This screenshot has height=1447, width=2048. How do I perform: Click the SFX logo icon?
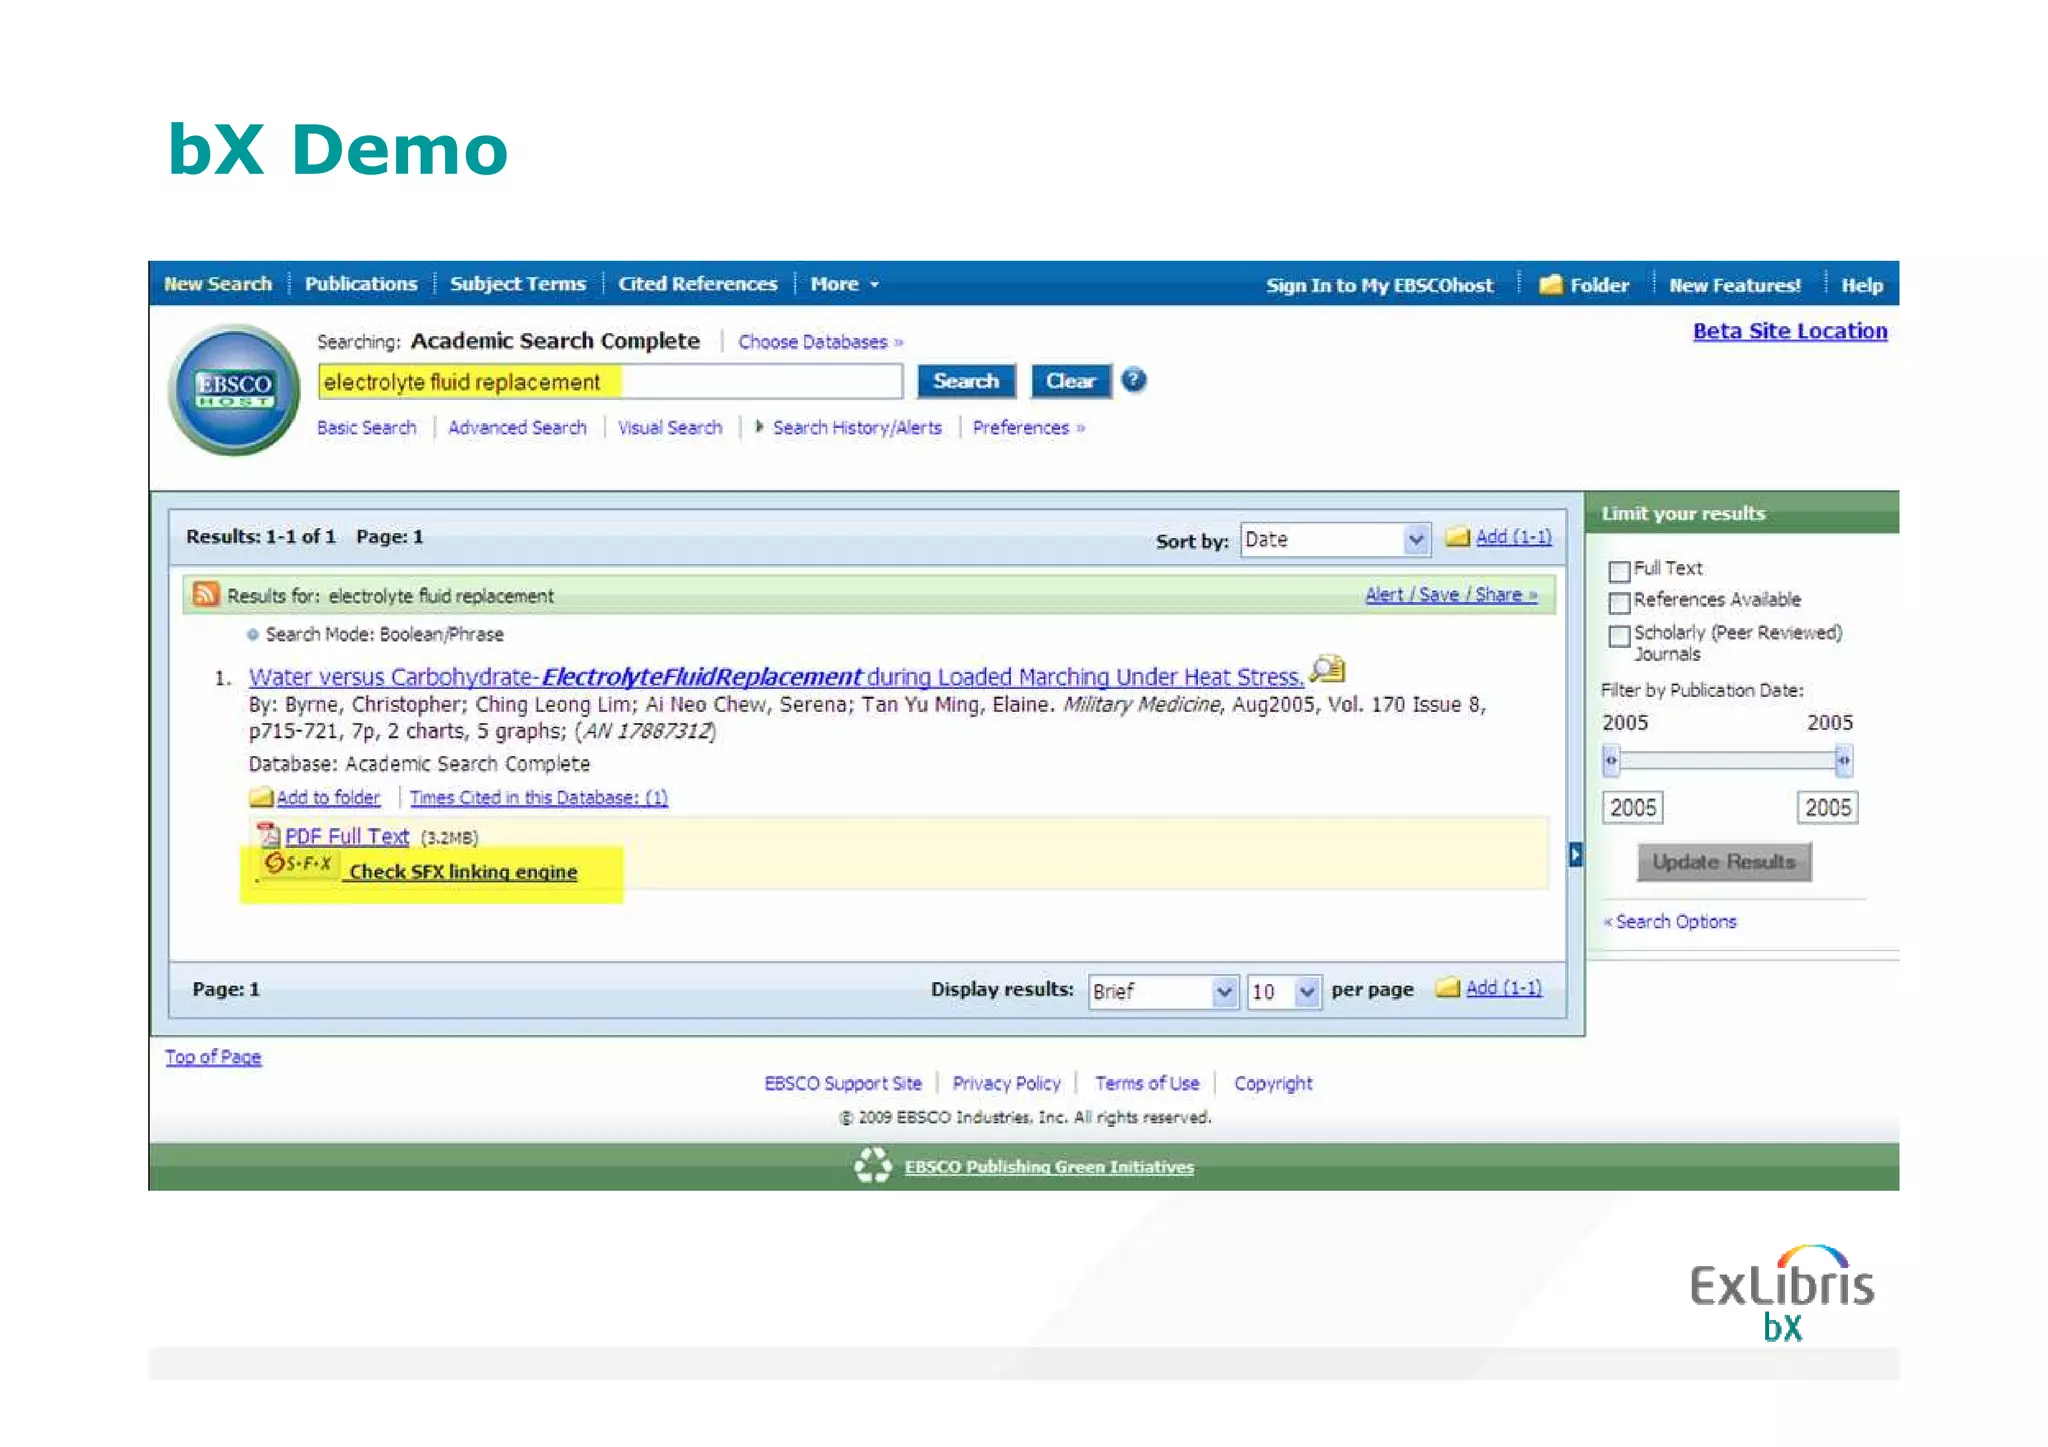click(x=298, y=863)
